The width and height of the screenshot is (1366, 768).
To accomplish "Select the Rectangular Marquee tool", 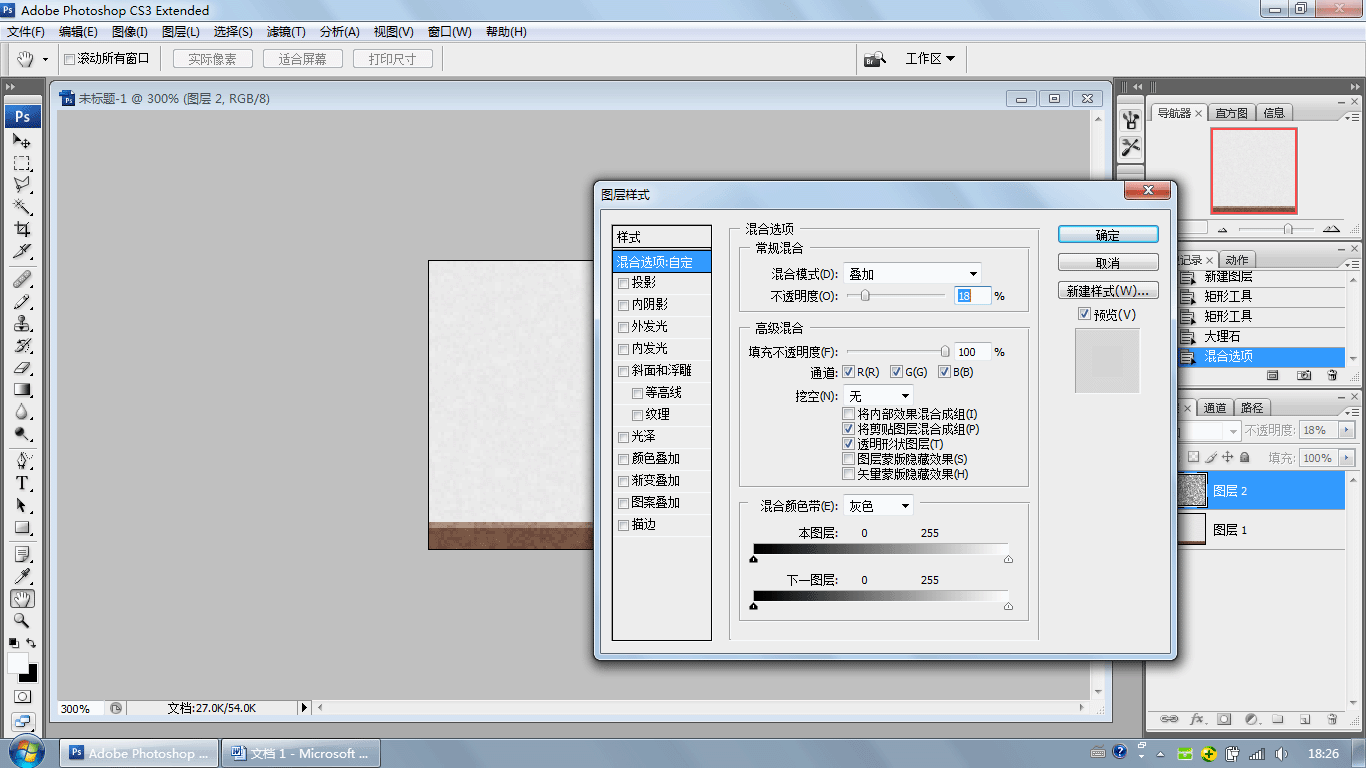I will coord(22,163).
